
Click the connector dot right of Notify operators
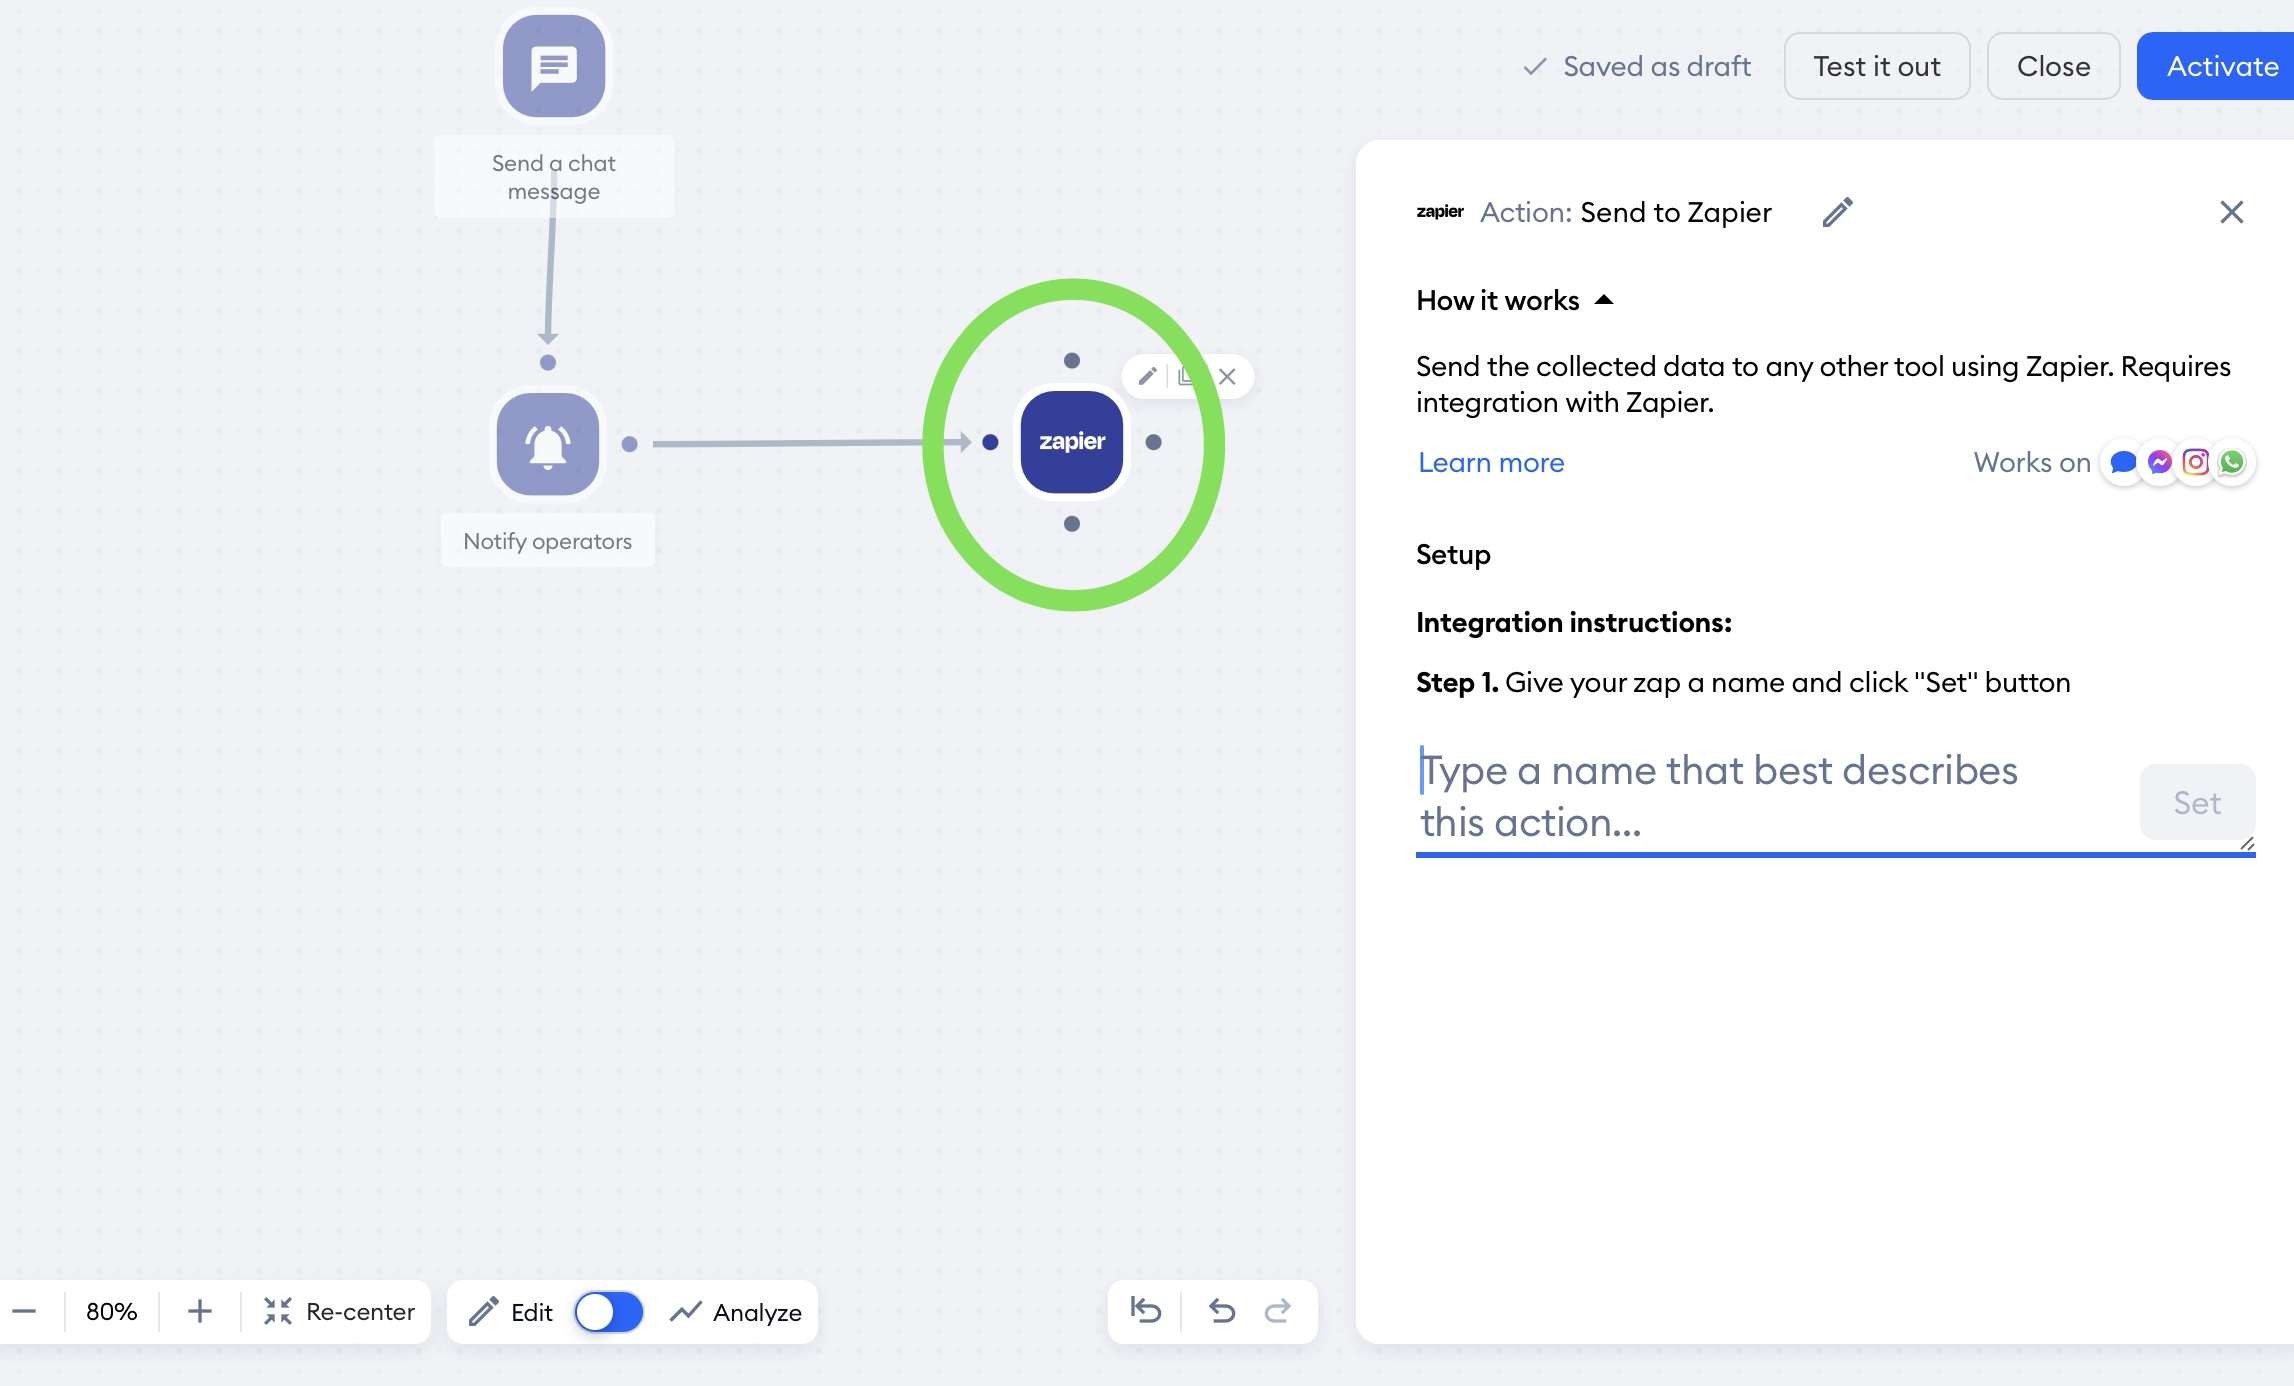tap(629, 444)
